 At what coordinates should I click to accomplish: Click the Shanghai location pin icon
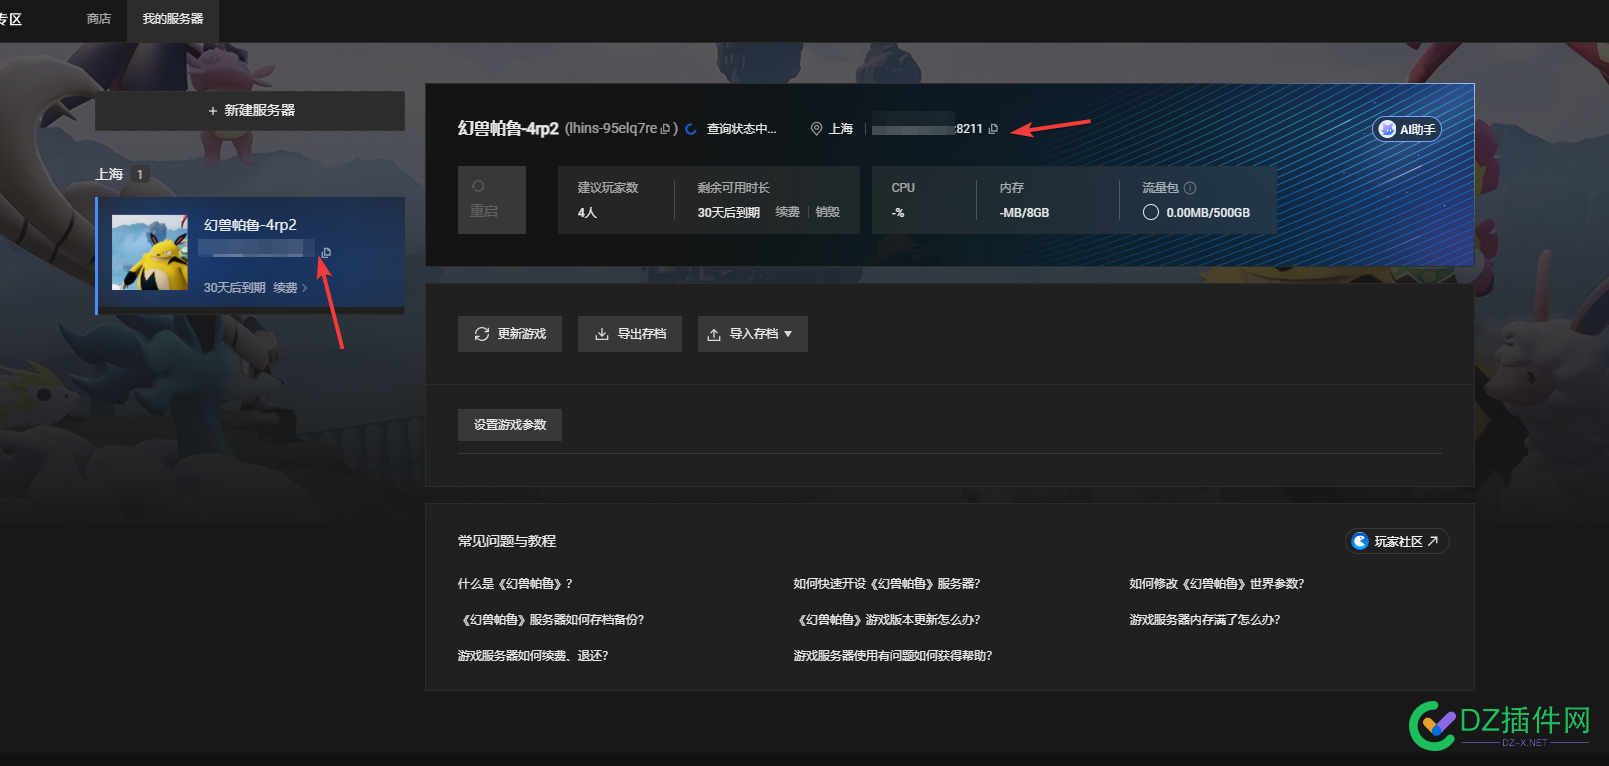816,129
